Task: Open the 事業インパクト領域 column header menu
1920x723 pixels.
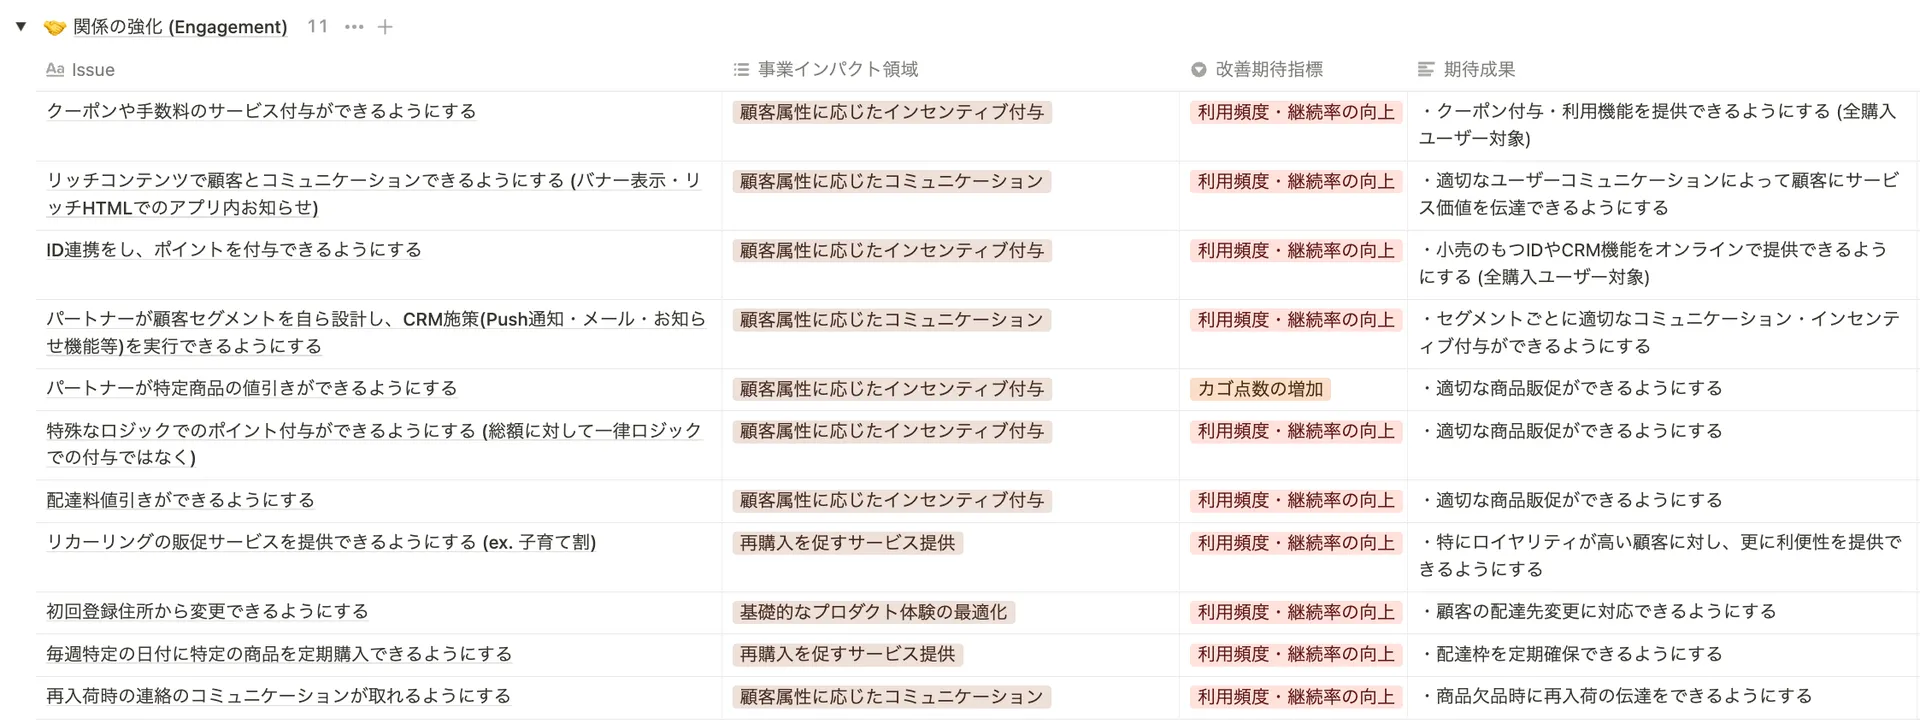Action: 837,70
